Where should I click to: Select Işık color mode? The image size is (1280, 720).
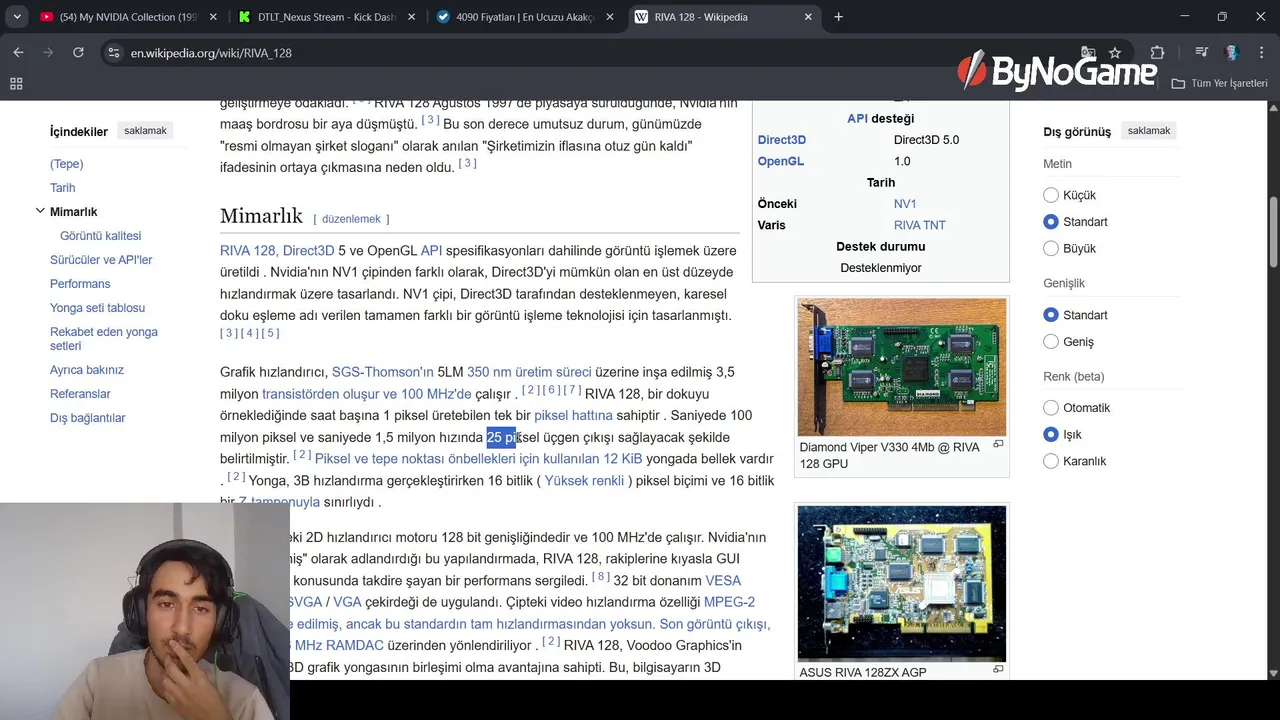click(1051, 435)
